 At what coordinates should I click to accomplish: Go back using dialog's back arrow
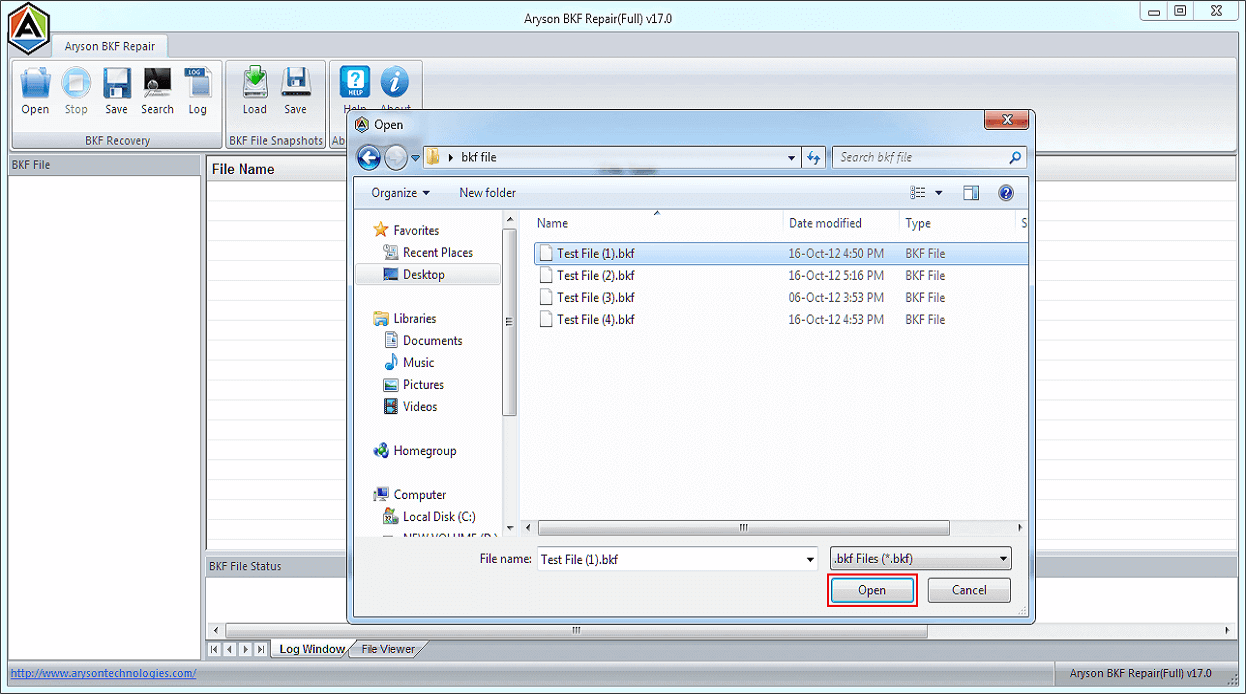pos(368,157)
